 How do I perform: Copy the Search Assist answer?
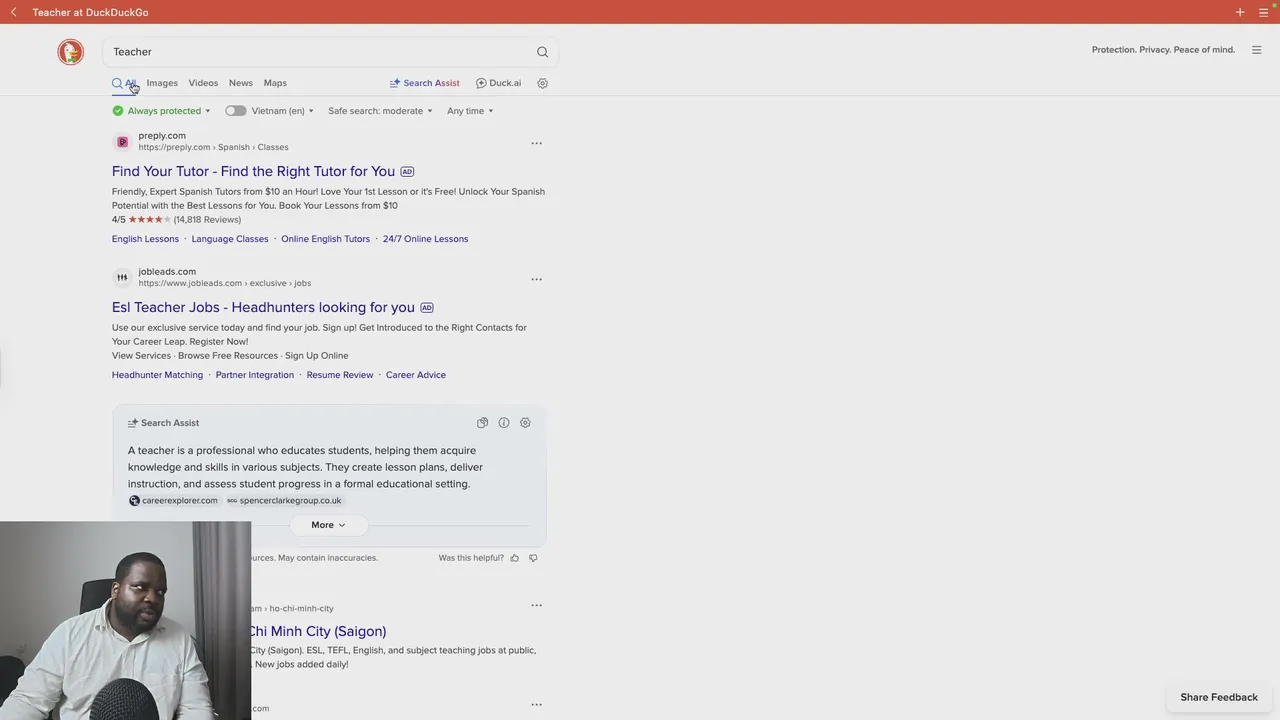click(482, 423)
